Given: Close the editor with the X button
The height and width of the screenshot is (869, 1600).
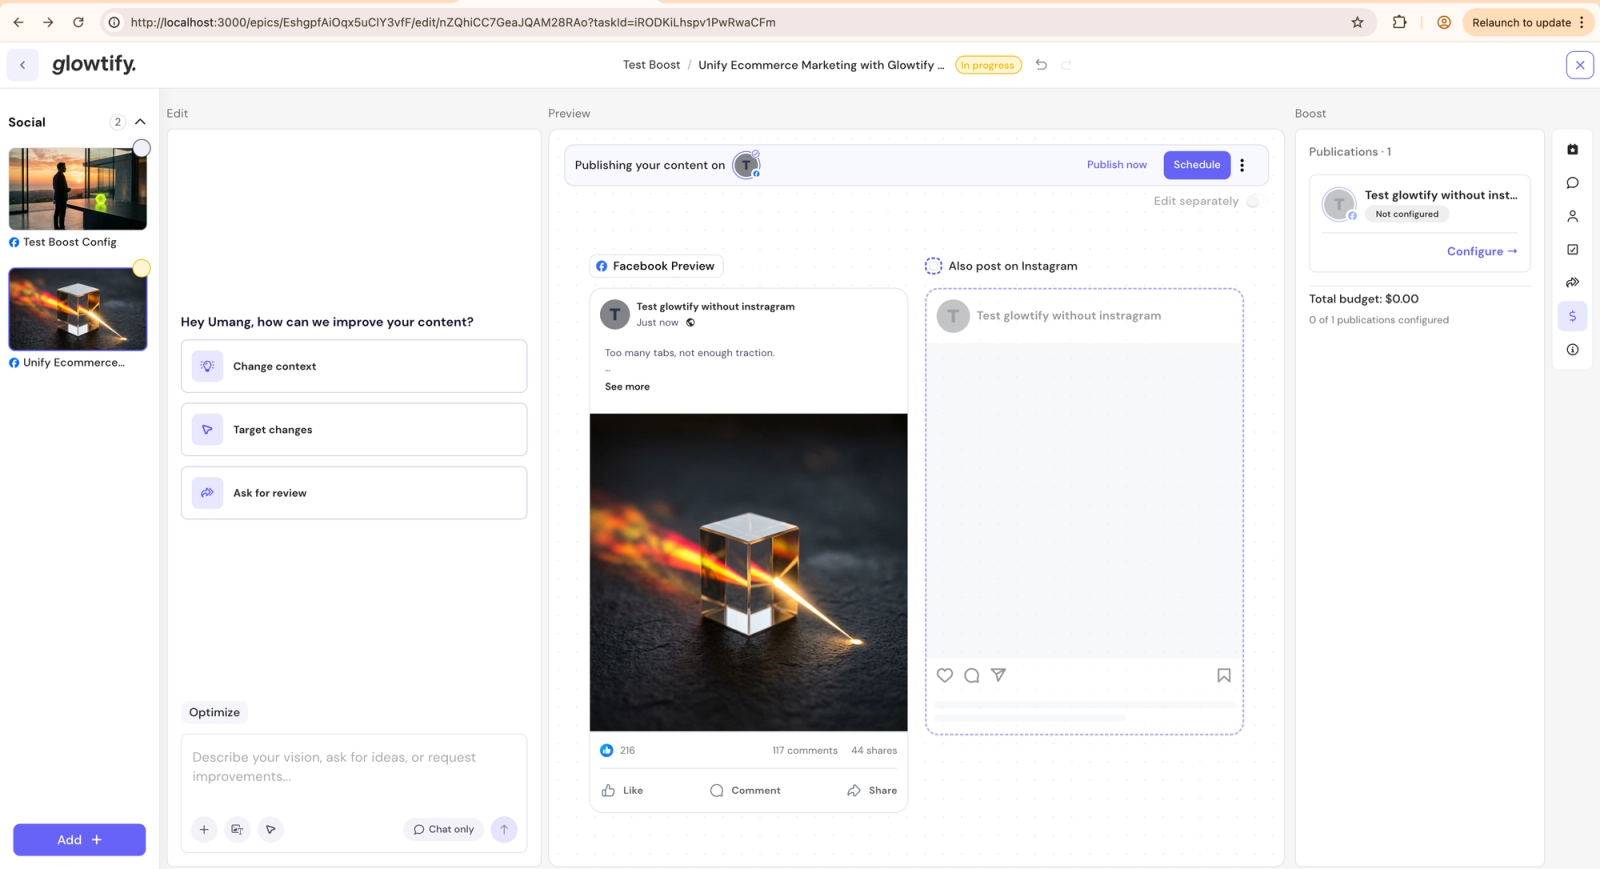Looking at the screenshot, I should coord(1580,65).
